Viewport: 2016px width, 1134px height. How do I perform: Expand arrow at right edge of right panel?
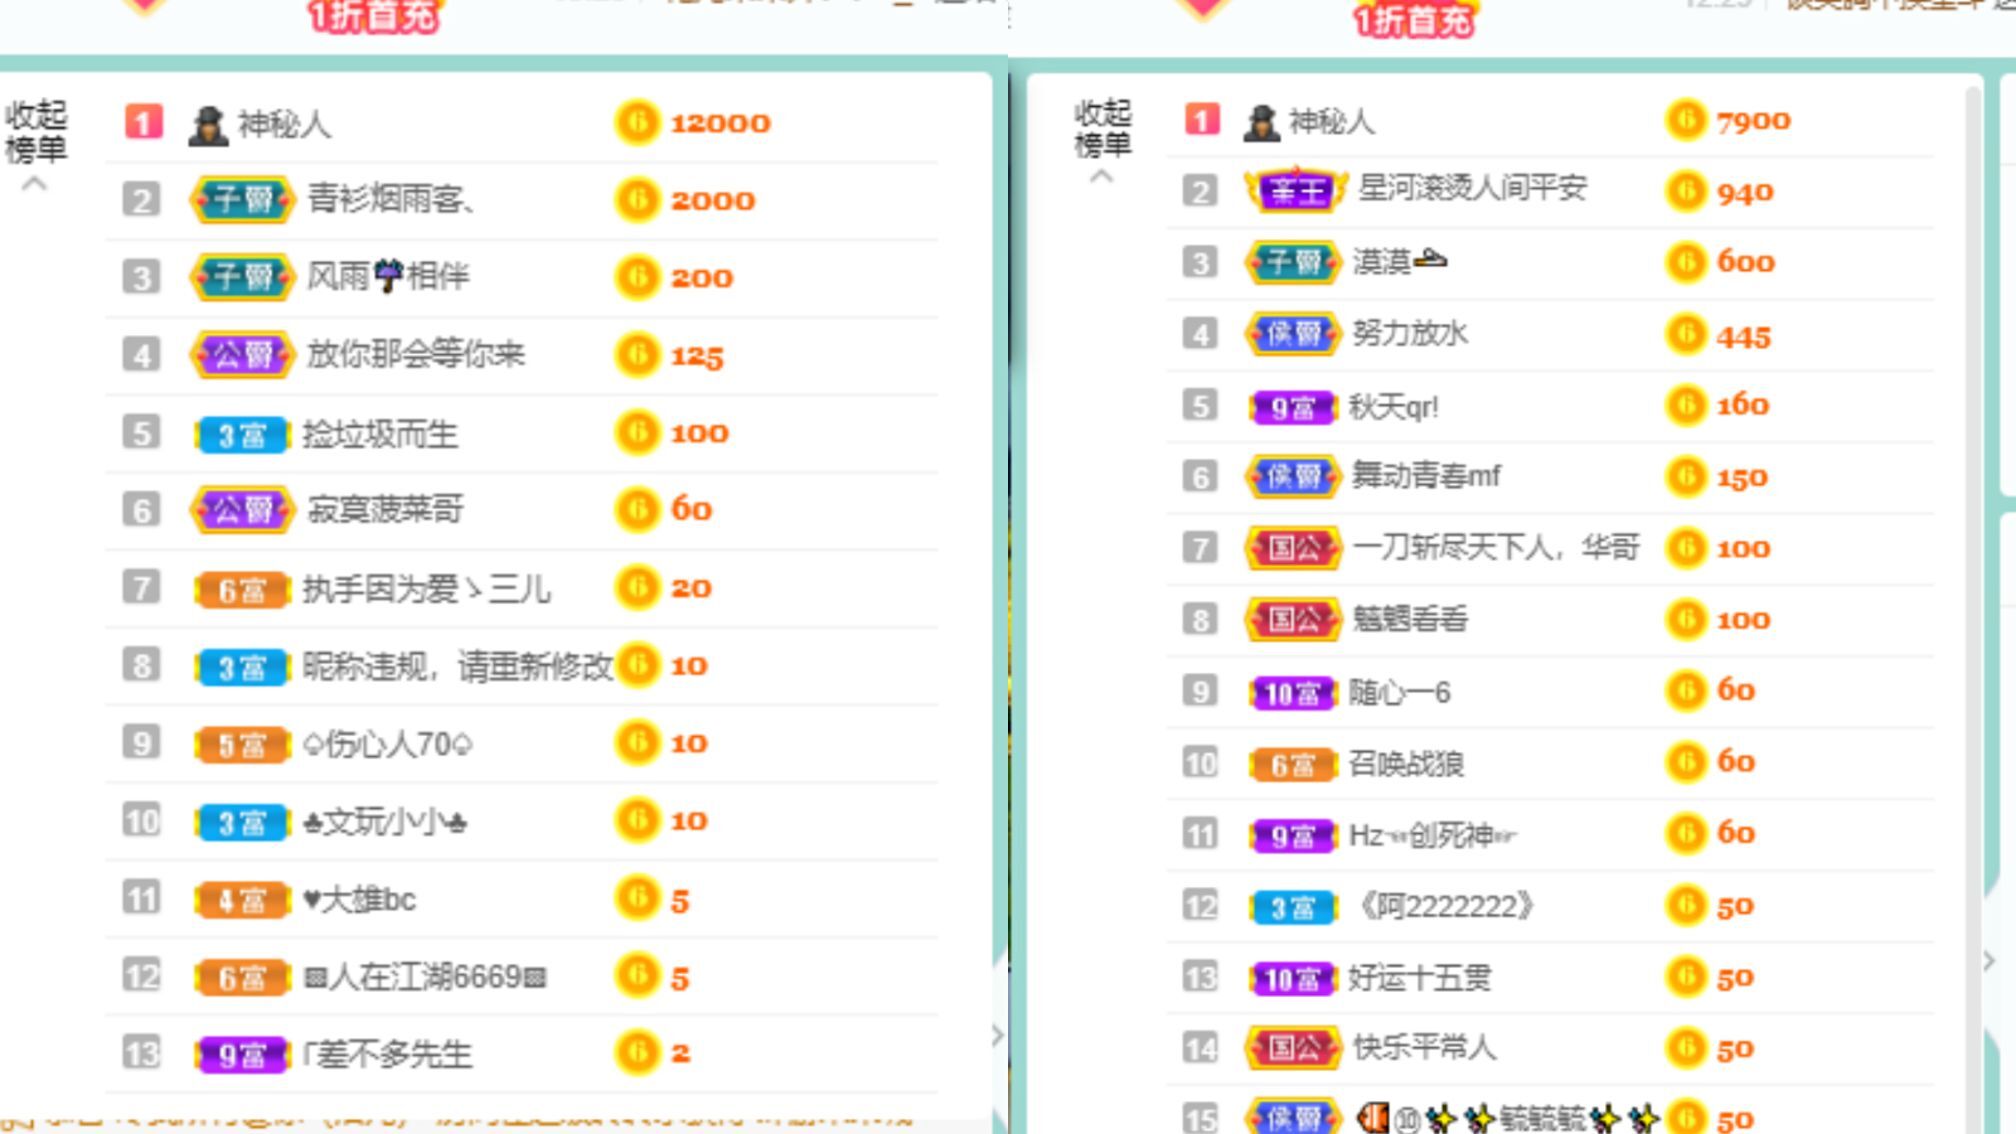(1990, 962)
